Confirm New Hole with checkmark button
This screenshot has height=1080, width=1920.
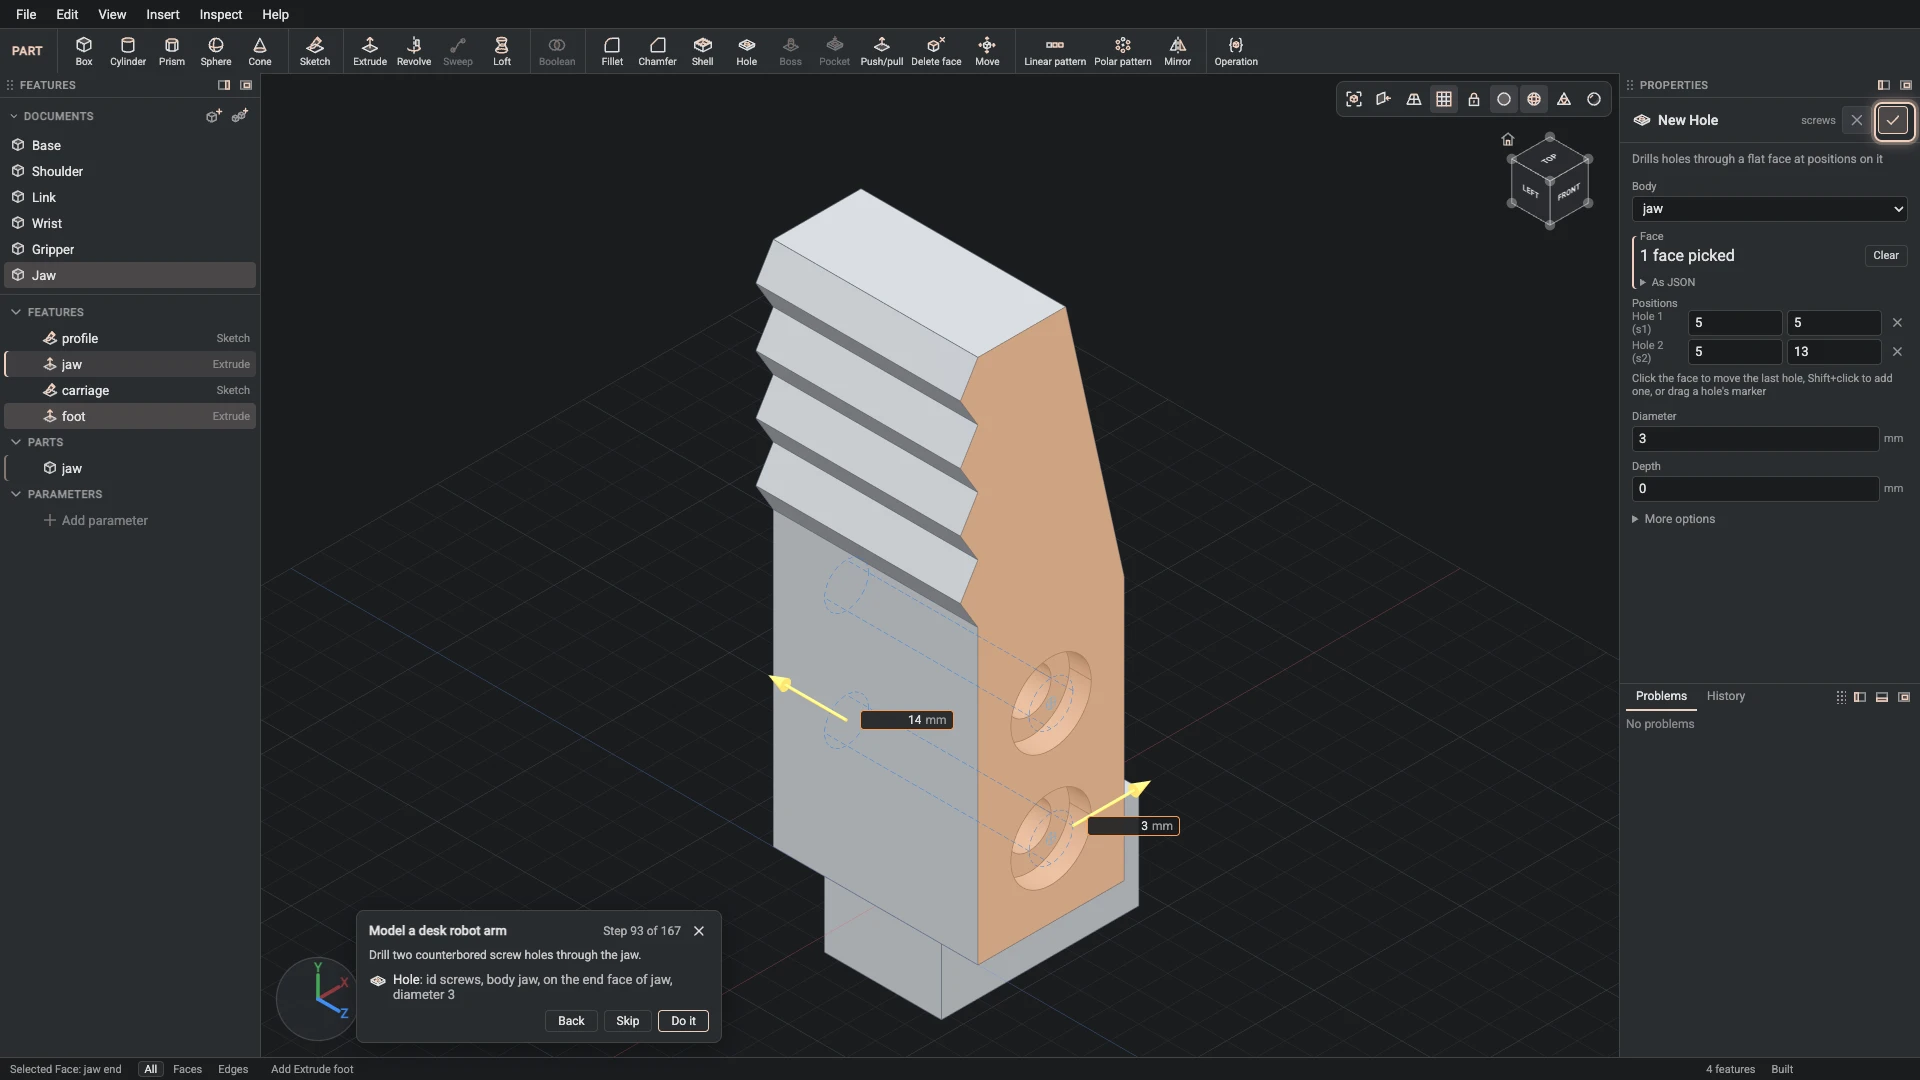click(1893, 120)
